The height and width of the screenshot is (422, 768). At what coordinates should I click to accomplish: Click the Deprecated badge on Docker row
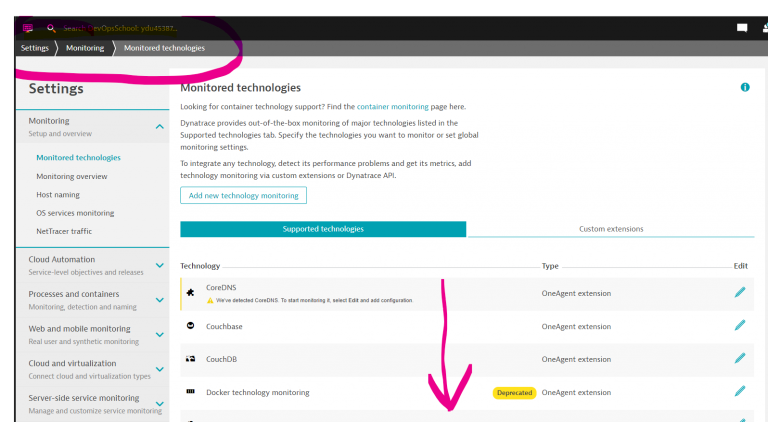pos(514,393)
